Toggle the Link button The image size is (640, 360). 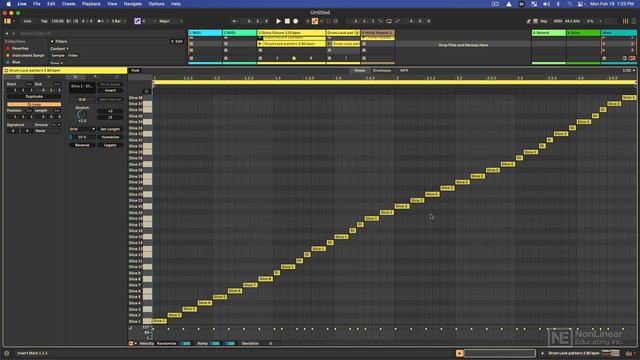27,21
